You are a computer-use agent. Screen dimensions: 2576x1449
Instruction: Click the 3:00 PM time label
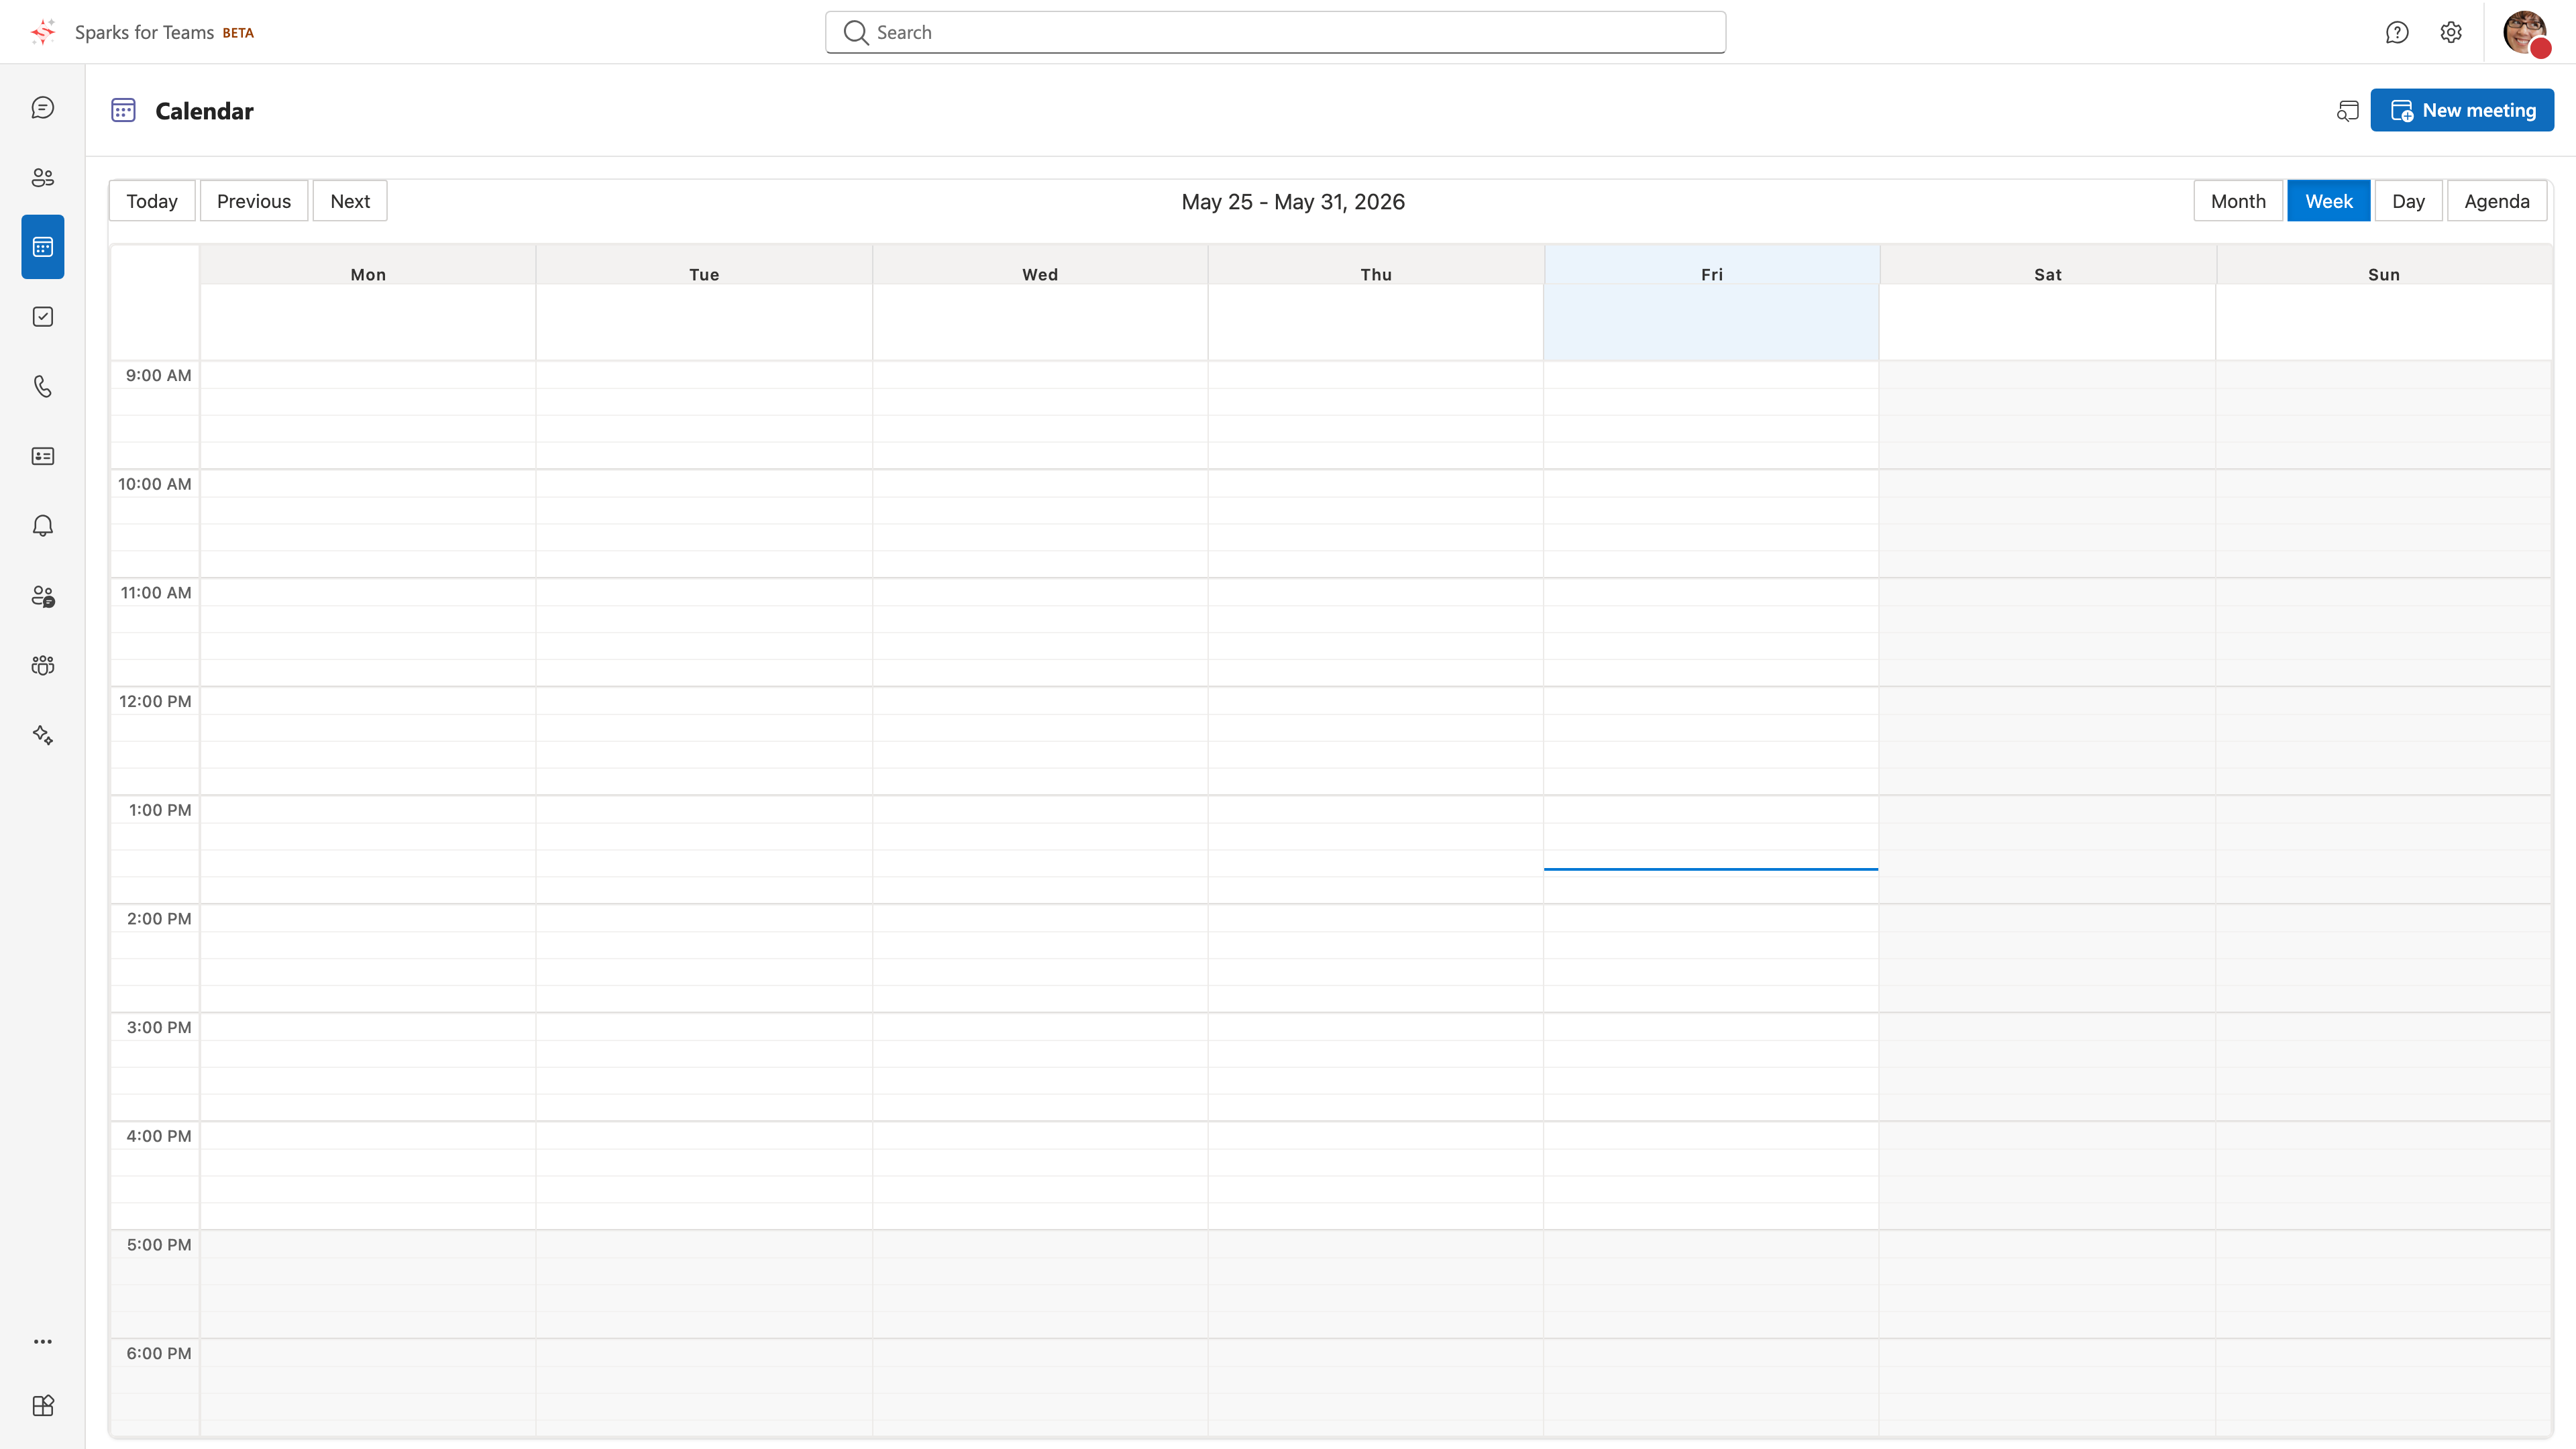pos(158,1027)
